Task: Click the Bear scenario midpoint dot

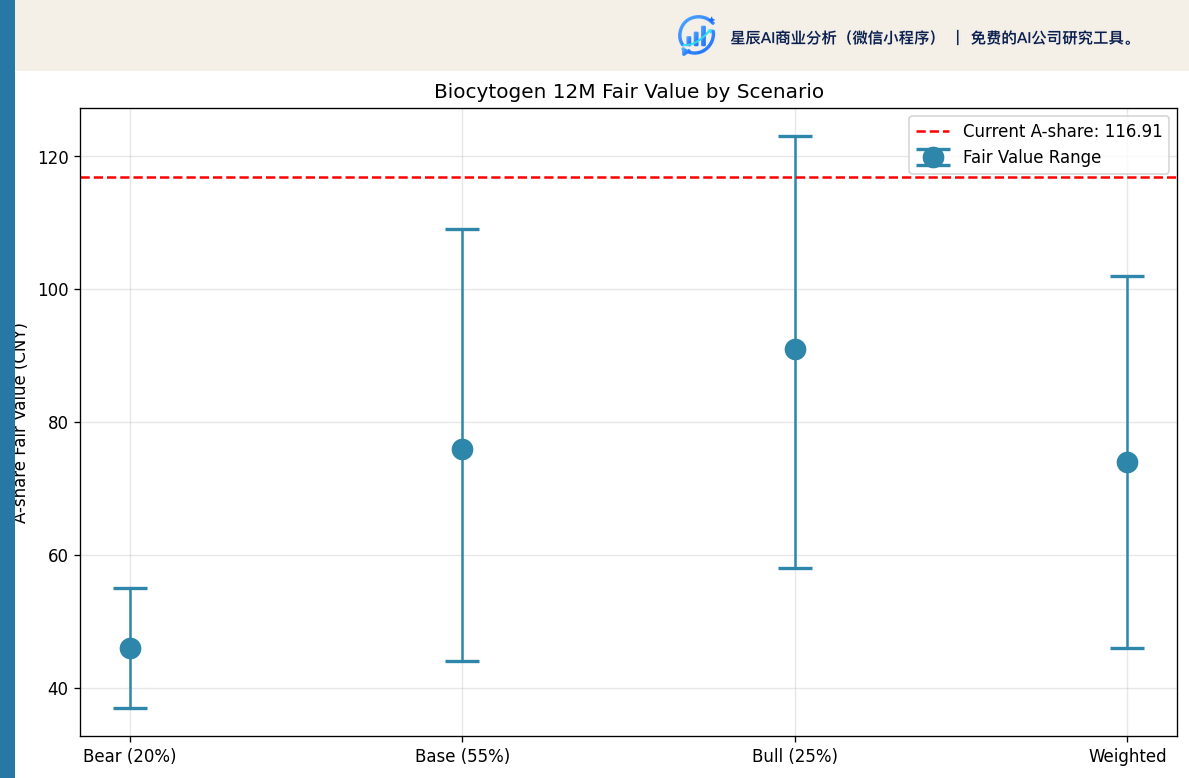Action: pyautogui.click(x=130, y=648)
